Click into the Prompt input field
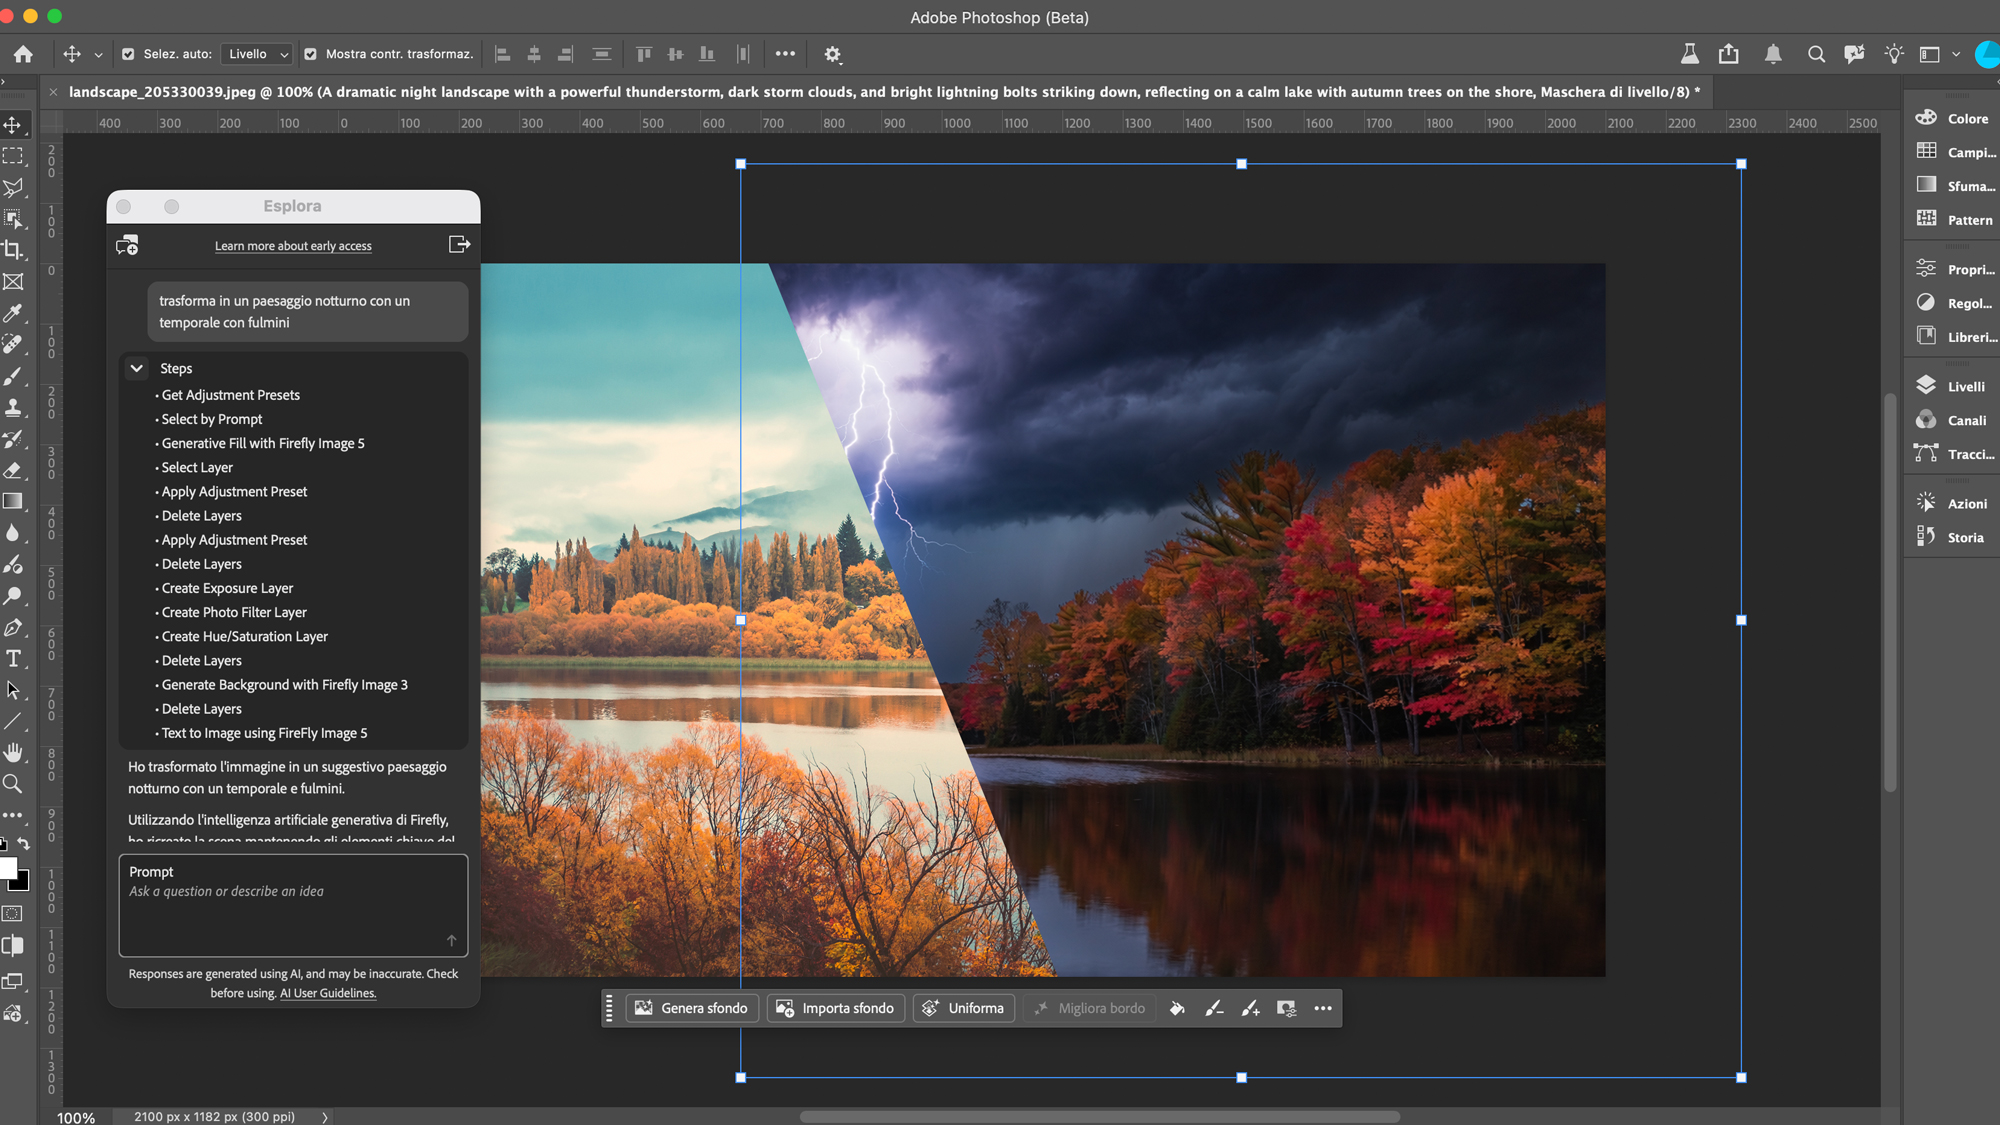Viewport: 2000px width, 1125px height. tap(293, 905)
